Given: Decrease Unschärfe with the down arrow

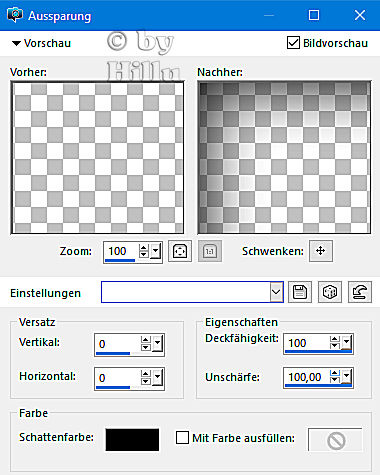Looking at the screenshot, I should point(335,381).
